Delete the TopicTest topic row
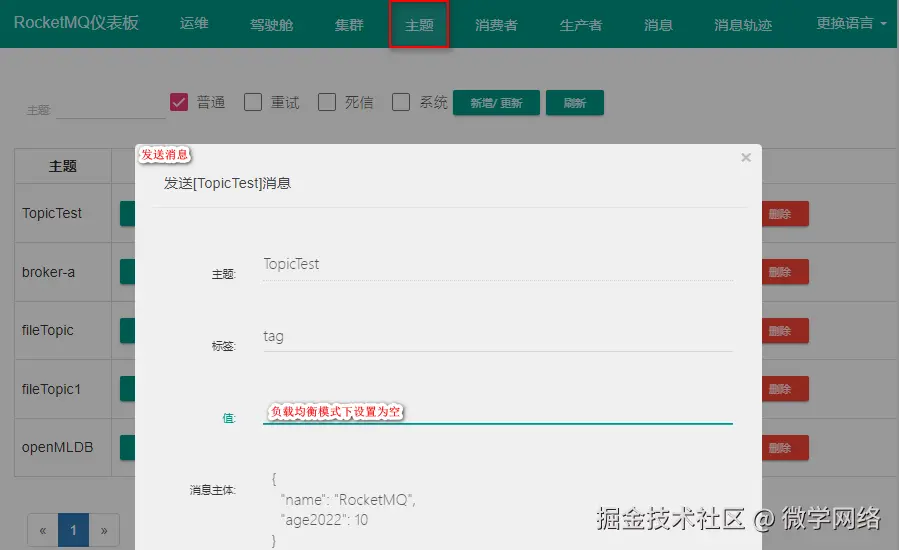The width and height of the screenshot is (899, 550). tap(785, 214)
